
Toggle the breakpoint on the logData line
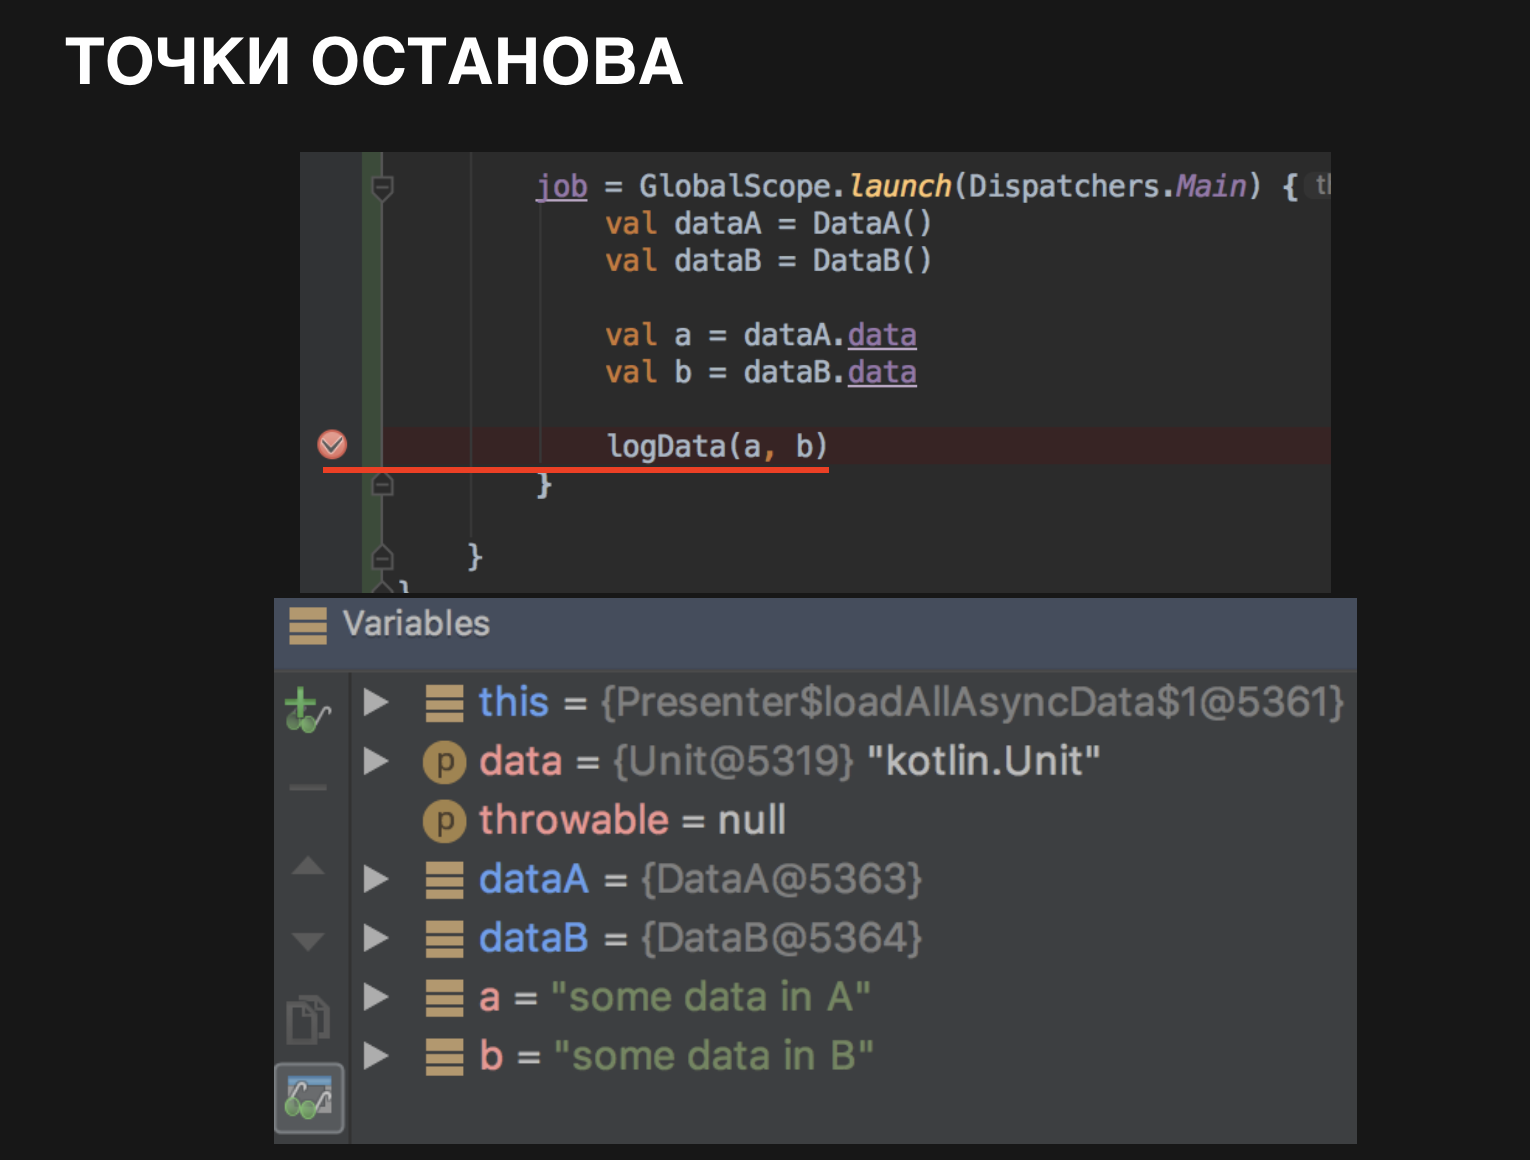(x=334, y=443)
